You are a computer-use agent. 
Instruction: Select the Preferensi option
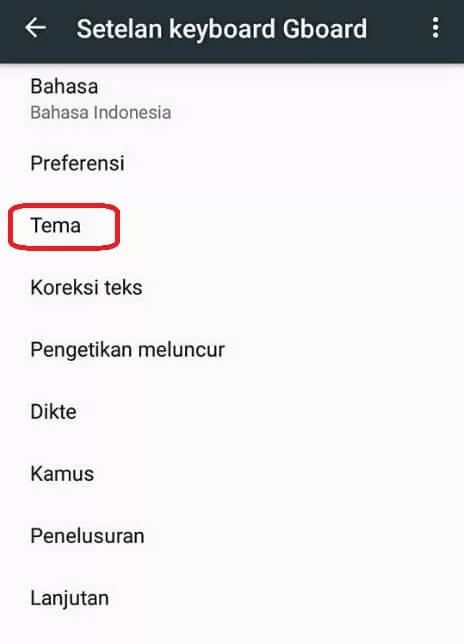(x=232, y=163)
